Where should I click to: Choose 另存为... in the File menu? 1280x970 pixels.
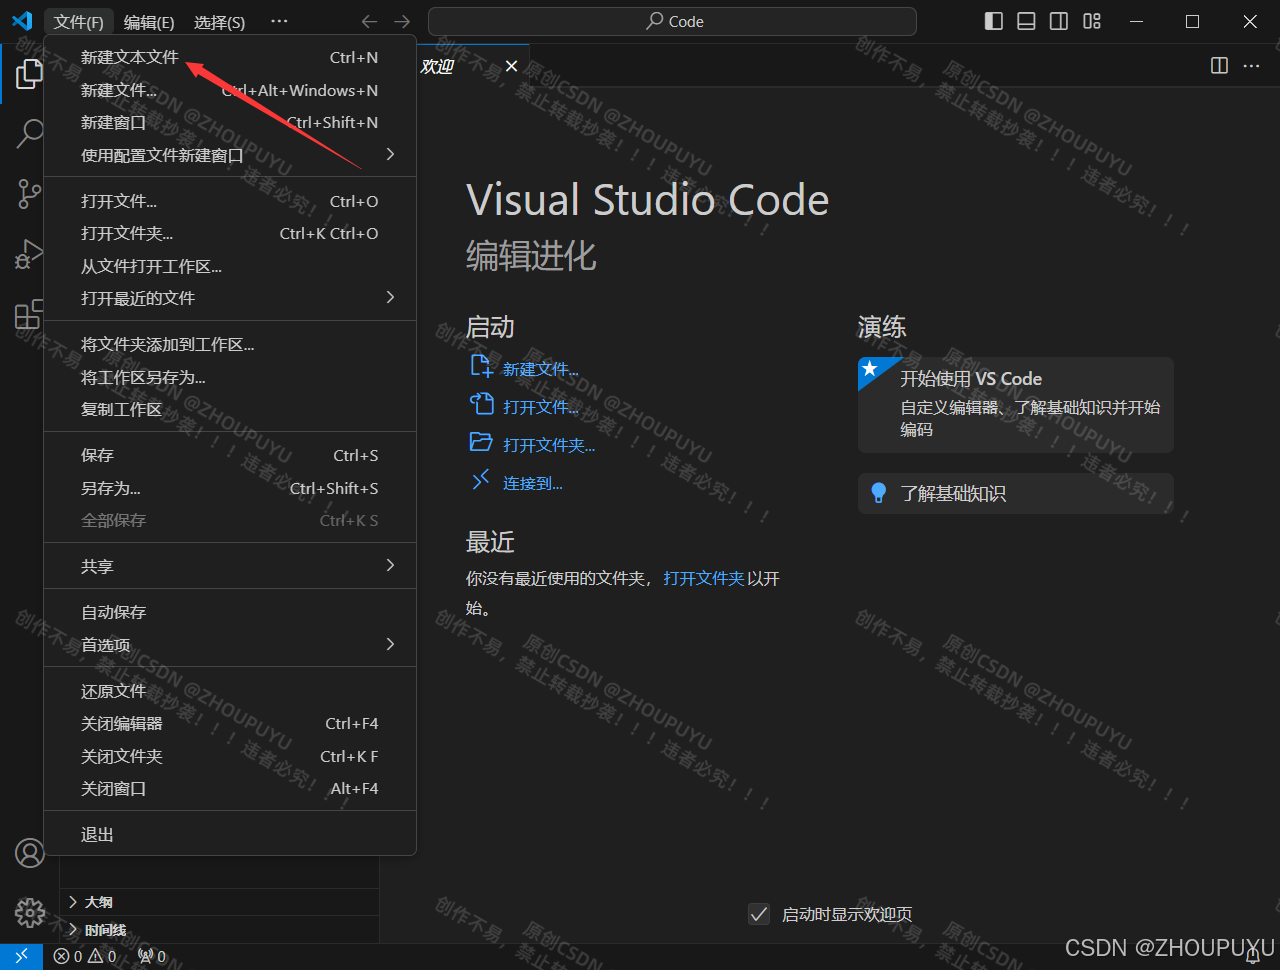pos(230,488)
